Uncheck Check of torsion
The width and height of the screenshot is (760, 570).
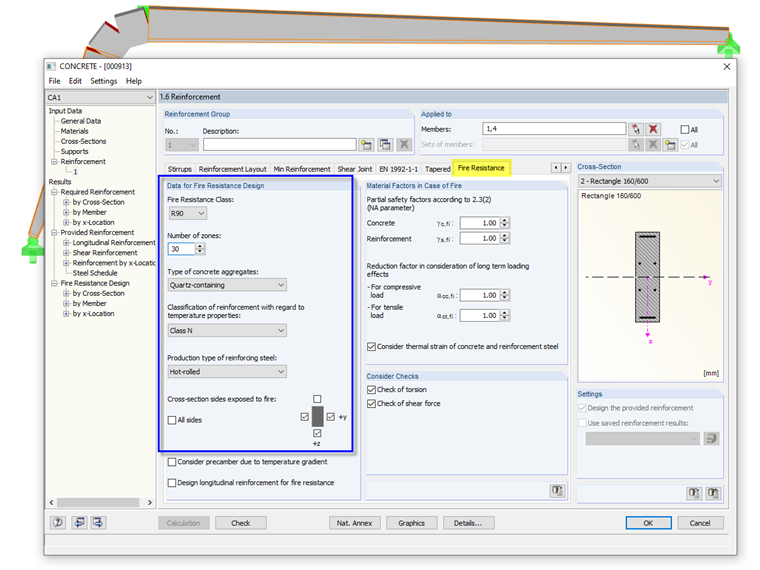pyautogui.click(x=371, y=390)
